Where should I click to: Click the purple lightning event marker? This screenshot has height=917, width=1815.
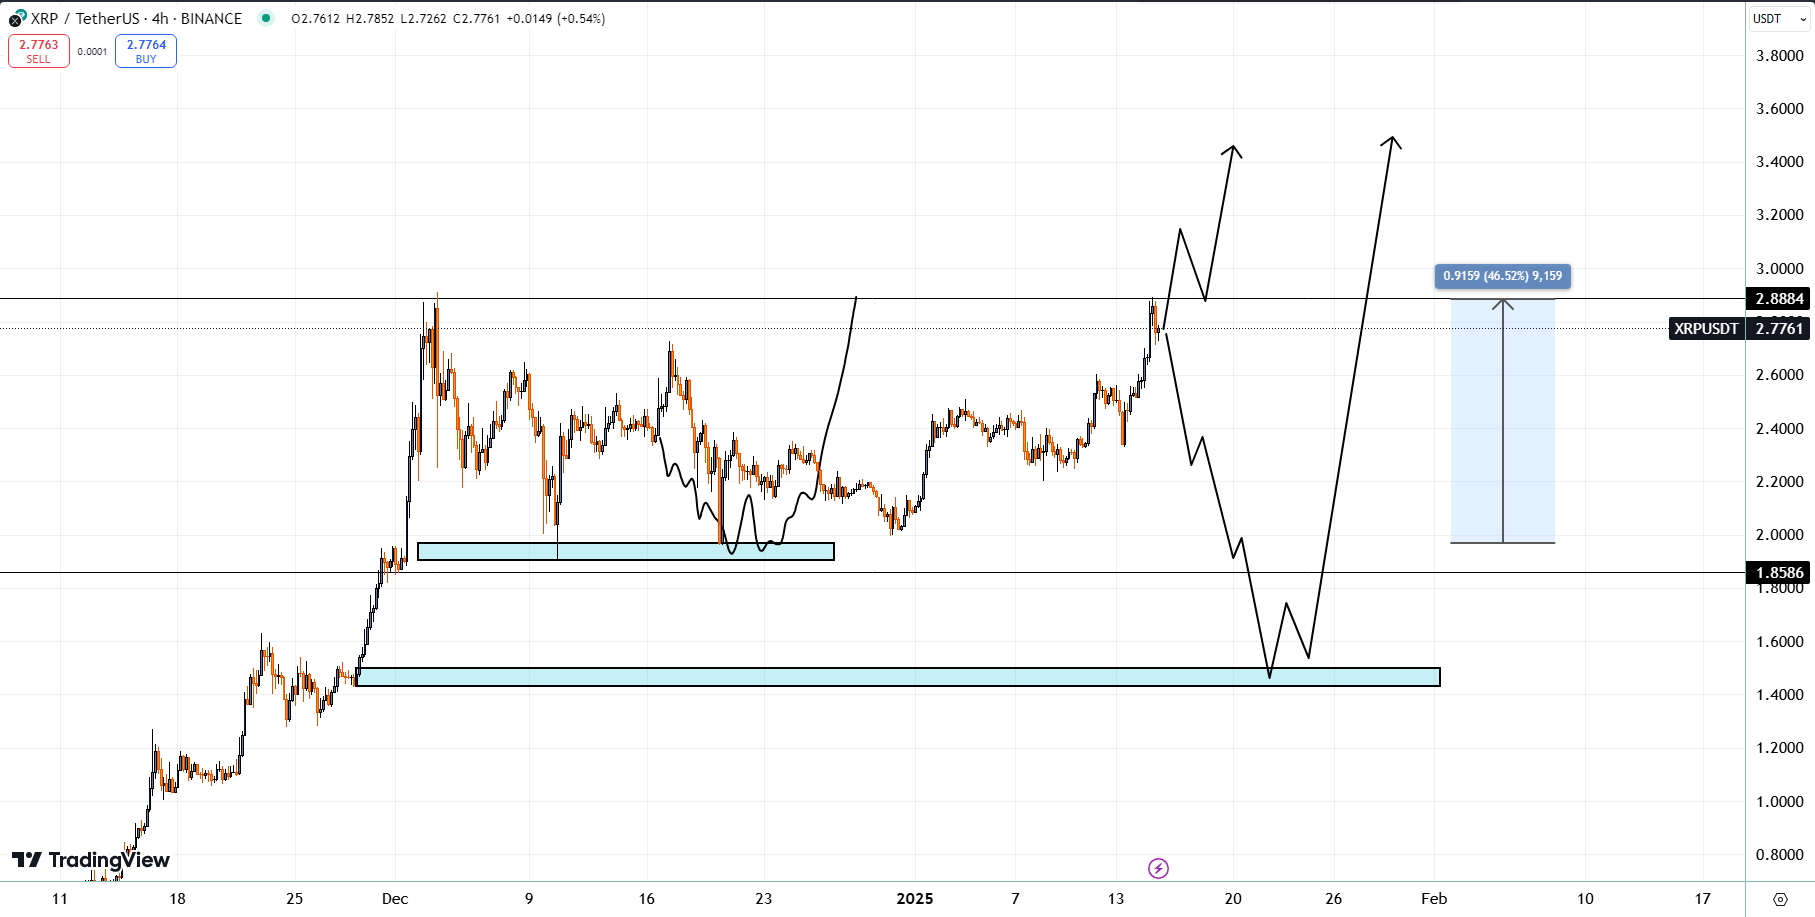[x=1158, y=868]
